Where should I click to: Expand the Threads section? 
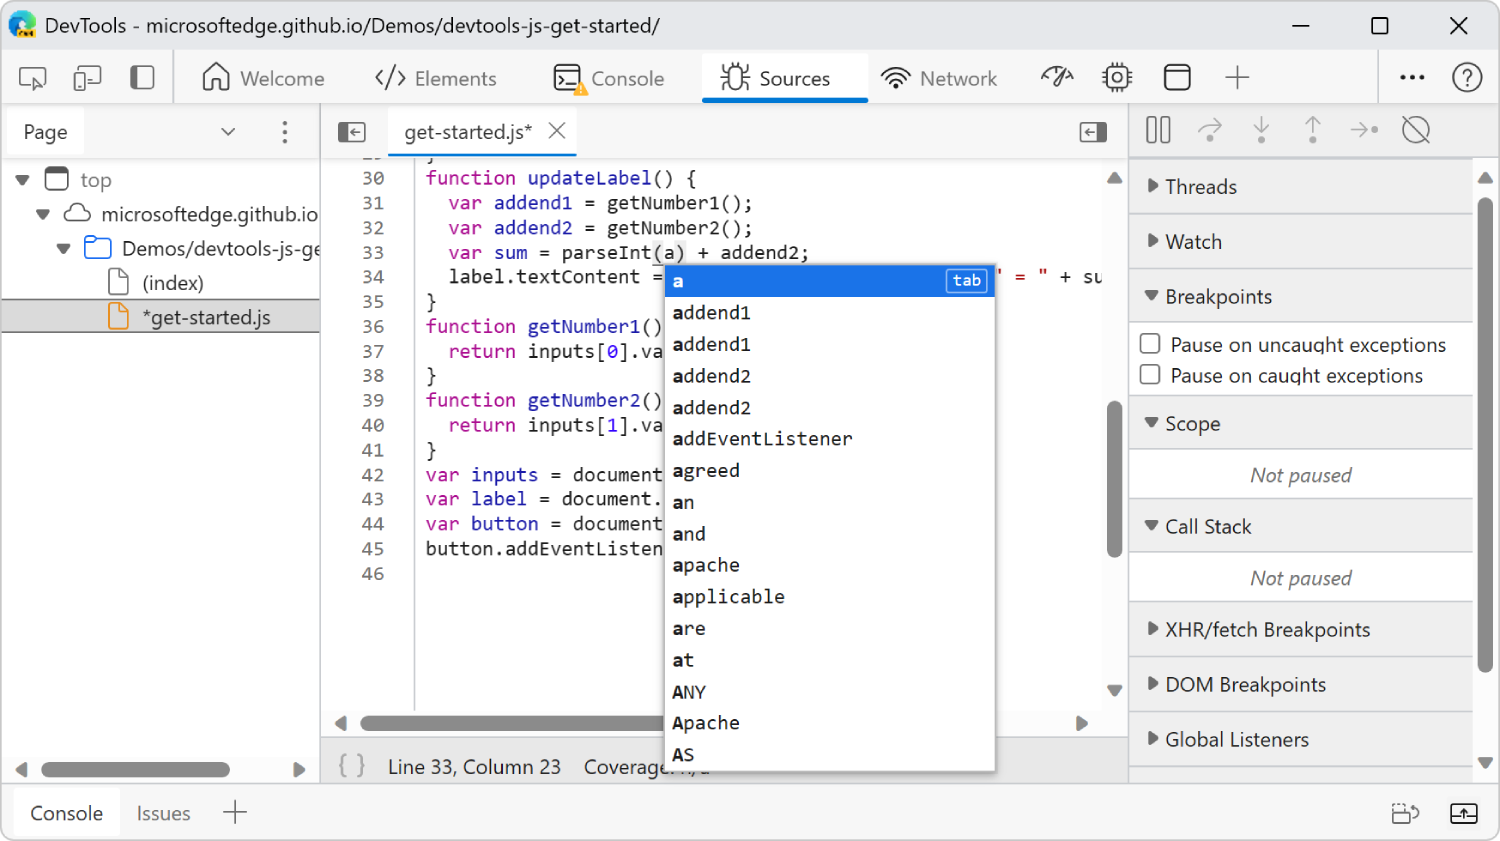[x=1150, y=186]
